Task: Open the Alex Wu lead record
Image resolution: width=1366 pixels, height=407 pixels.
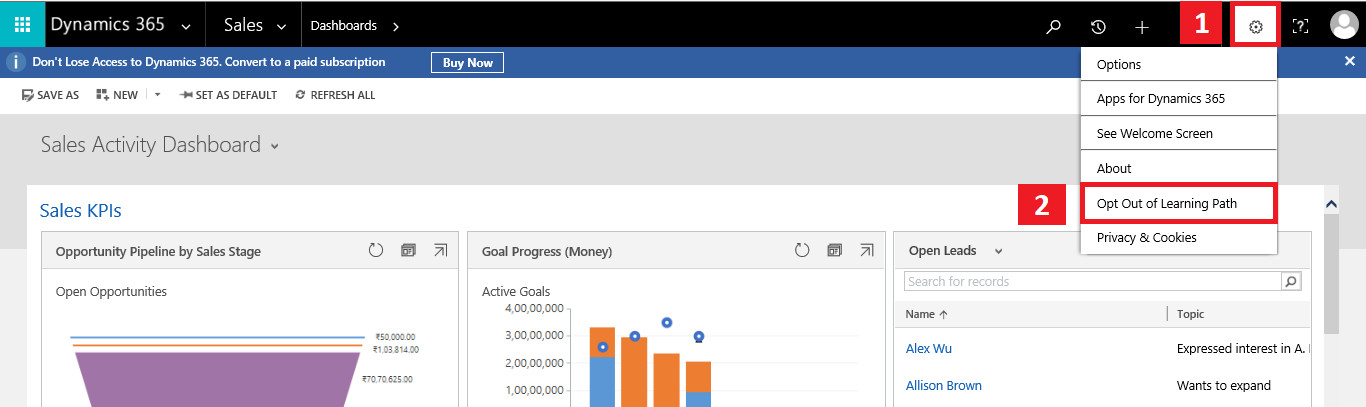Action: 929,349
